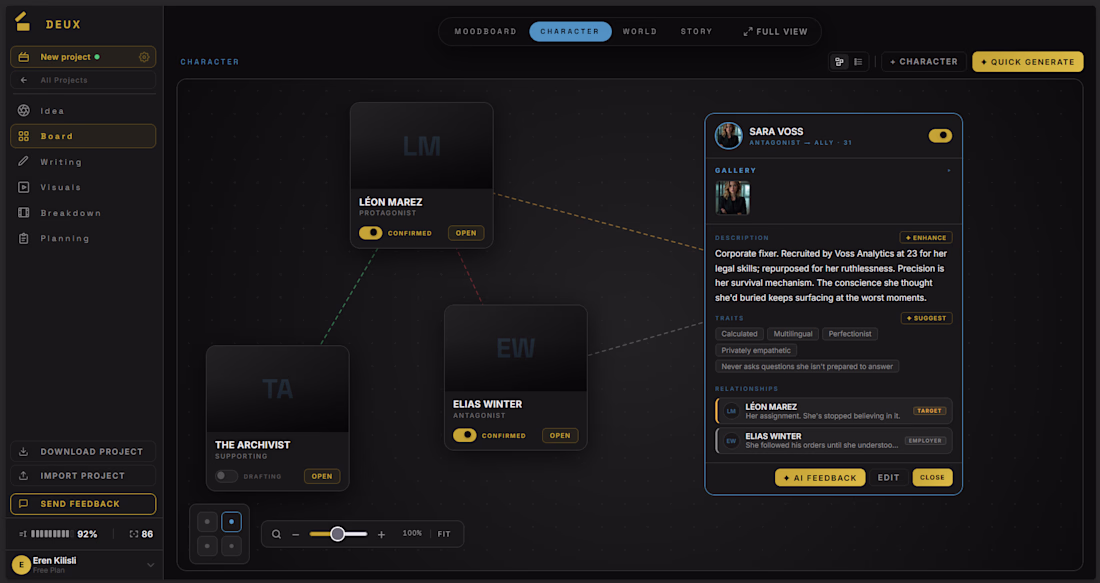Screen dimensions: 1100x583
Task: Close the Sara Voss panel
Action: (x=932, y=478)
